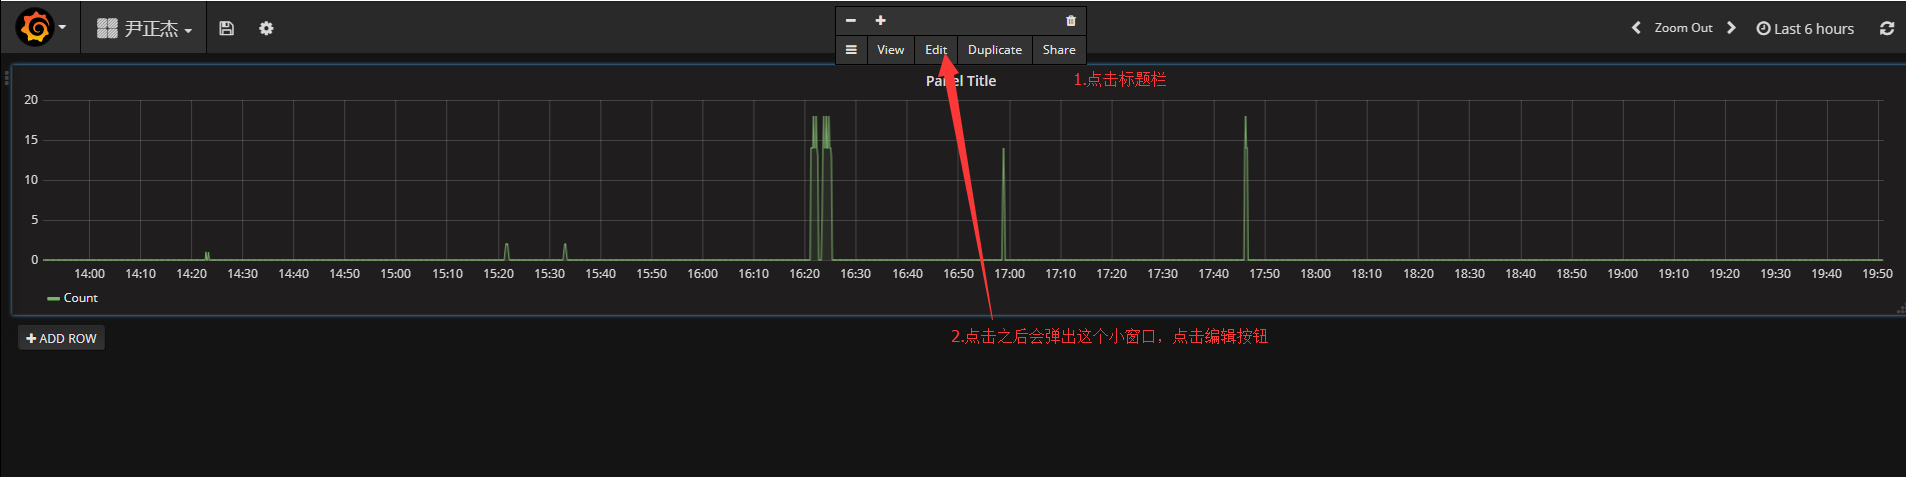Click the tallest graph spike near 17:45
This screenshot has height=477, width=1906.
1245,188
